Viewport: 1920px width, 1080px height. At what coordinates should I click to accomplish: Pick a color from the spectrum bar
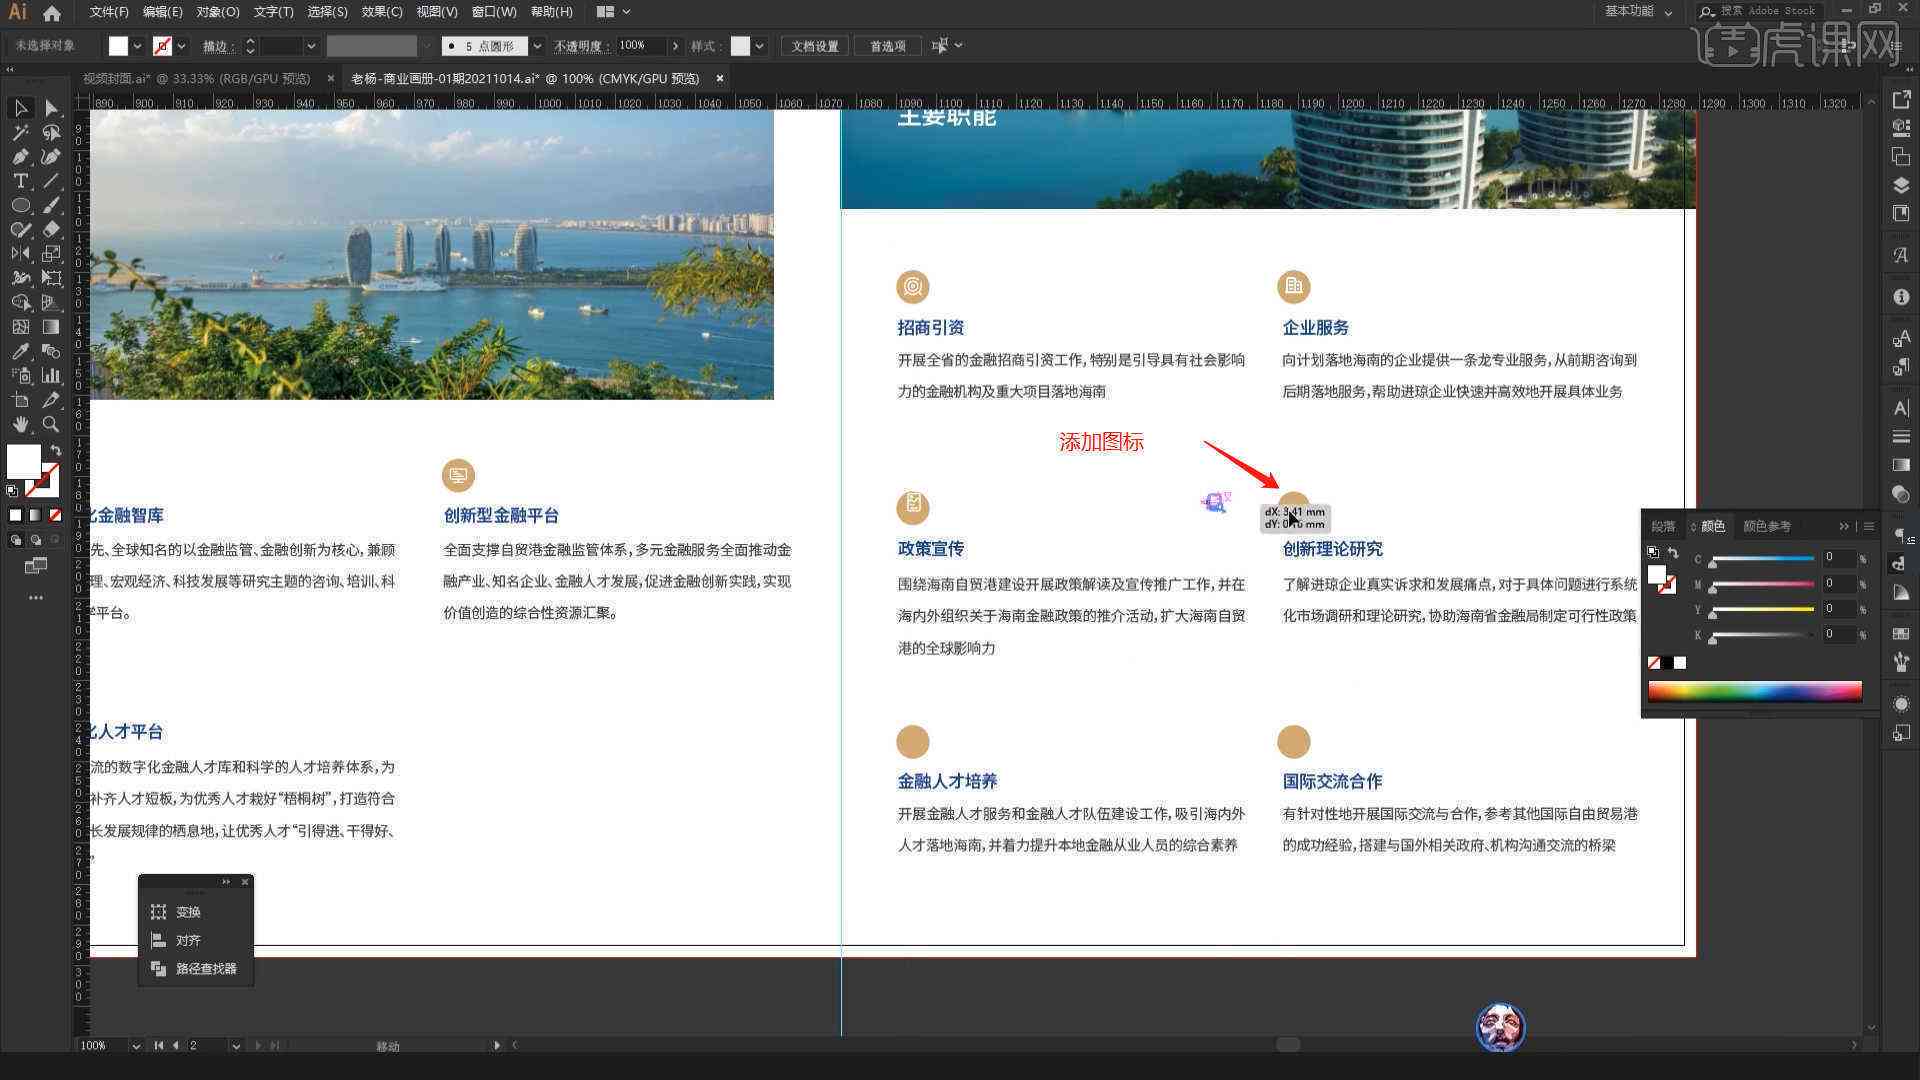1755,691
